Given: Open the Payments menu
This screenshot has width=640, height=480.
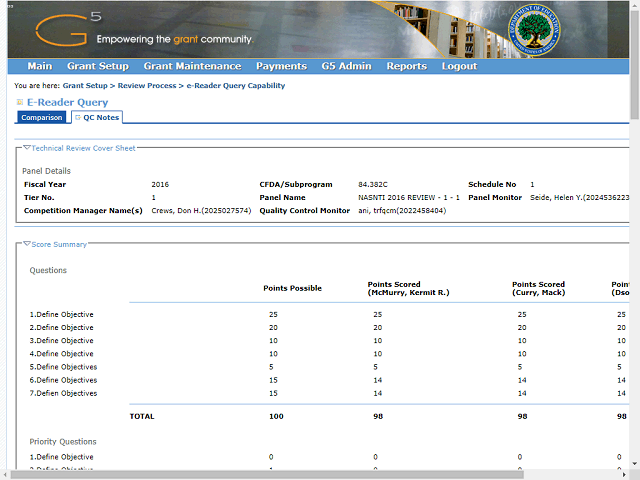Looking at the screenshot, I should [x=281, y=66].
